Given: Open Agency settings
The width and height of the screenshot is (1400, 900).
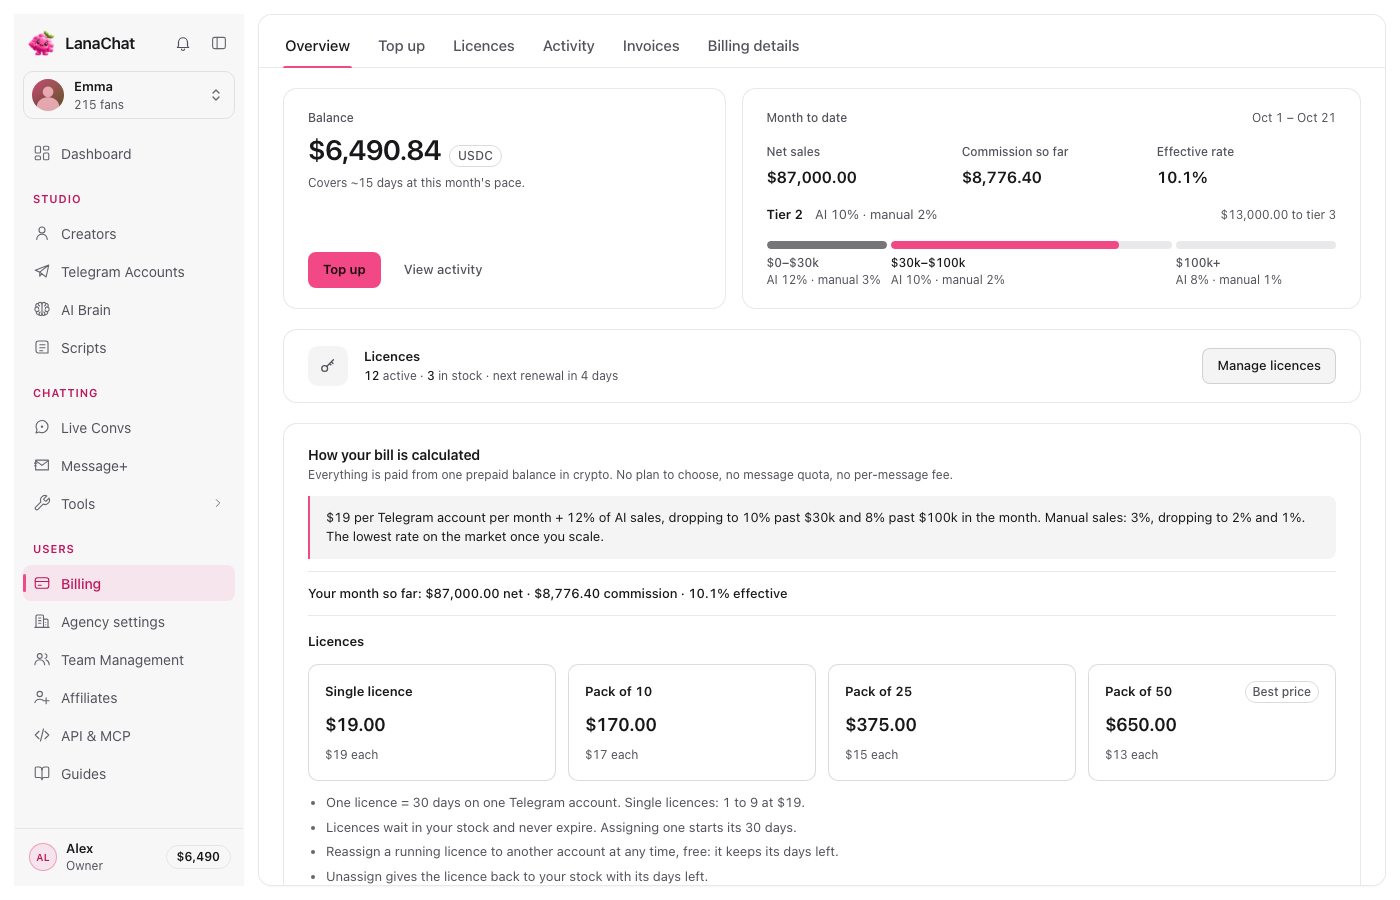Looking at the screenshot, I should click(129, 621).
